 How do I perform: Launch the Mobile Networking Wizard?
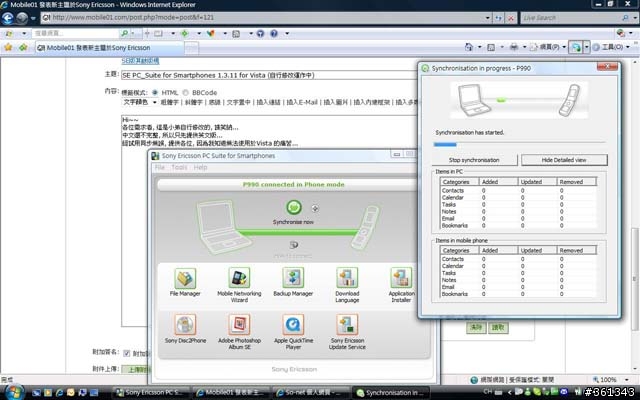coord(239,285)
